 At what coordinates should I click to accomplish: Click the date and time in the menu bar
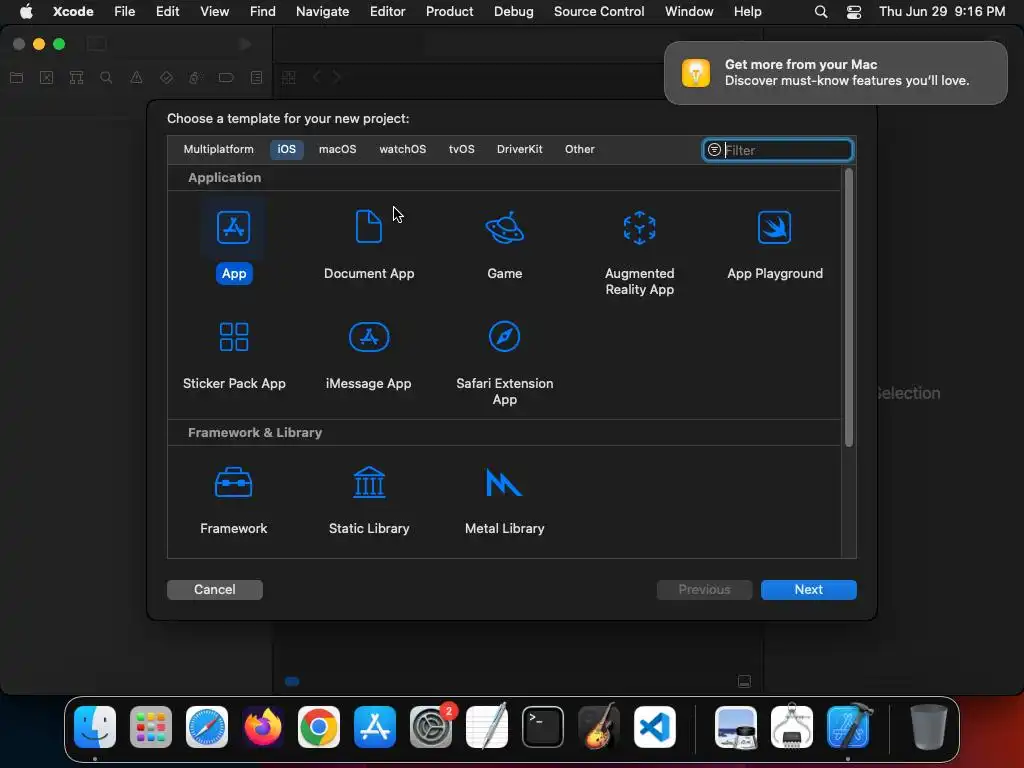[x=942, y=11]
